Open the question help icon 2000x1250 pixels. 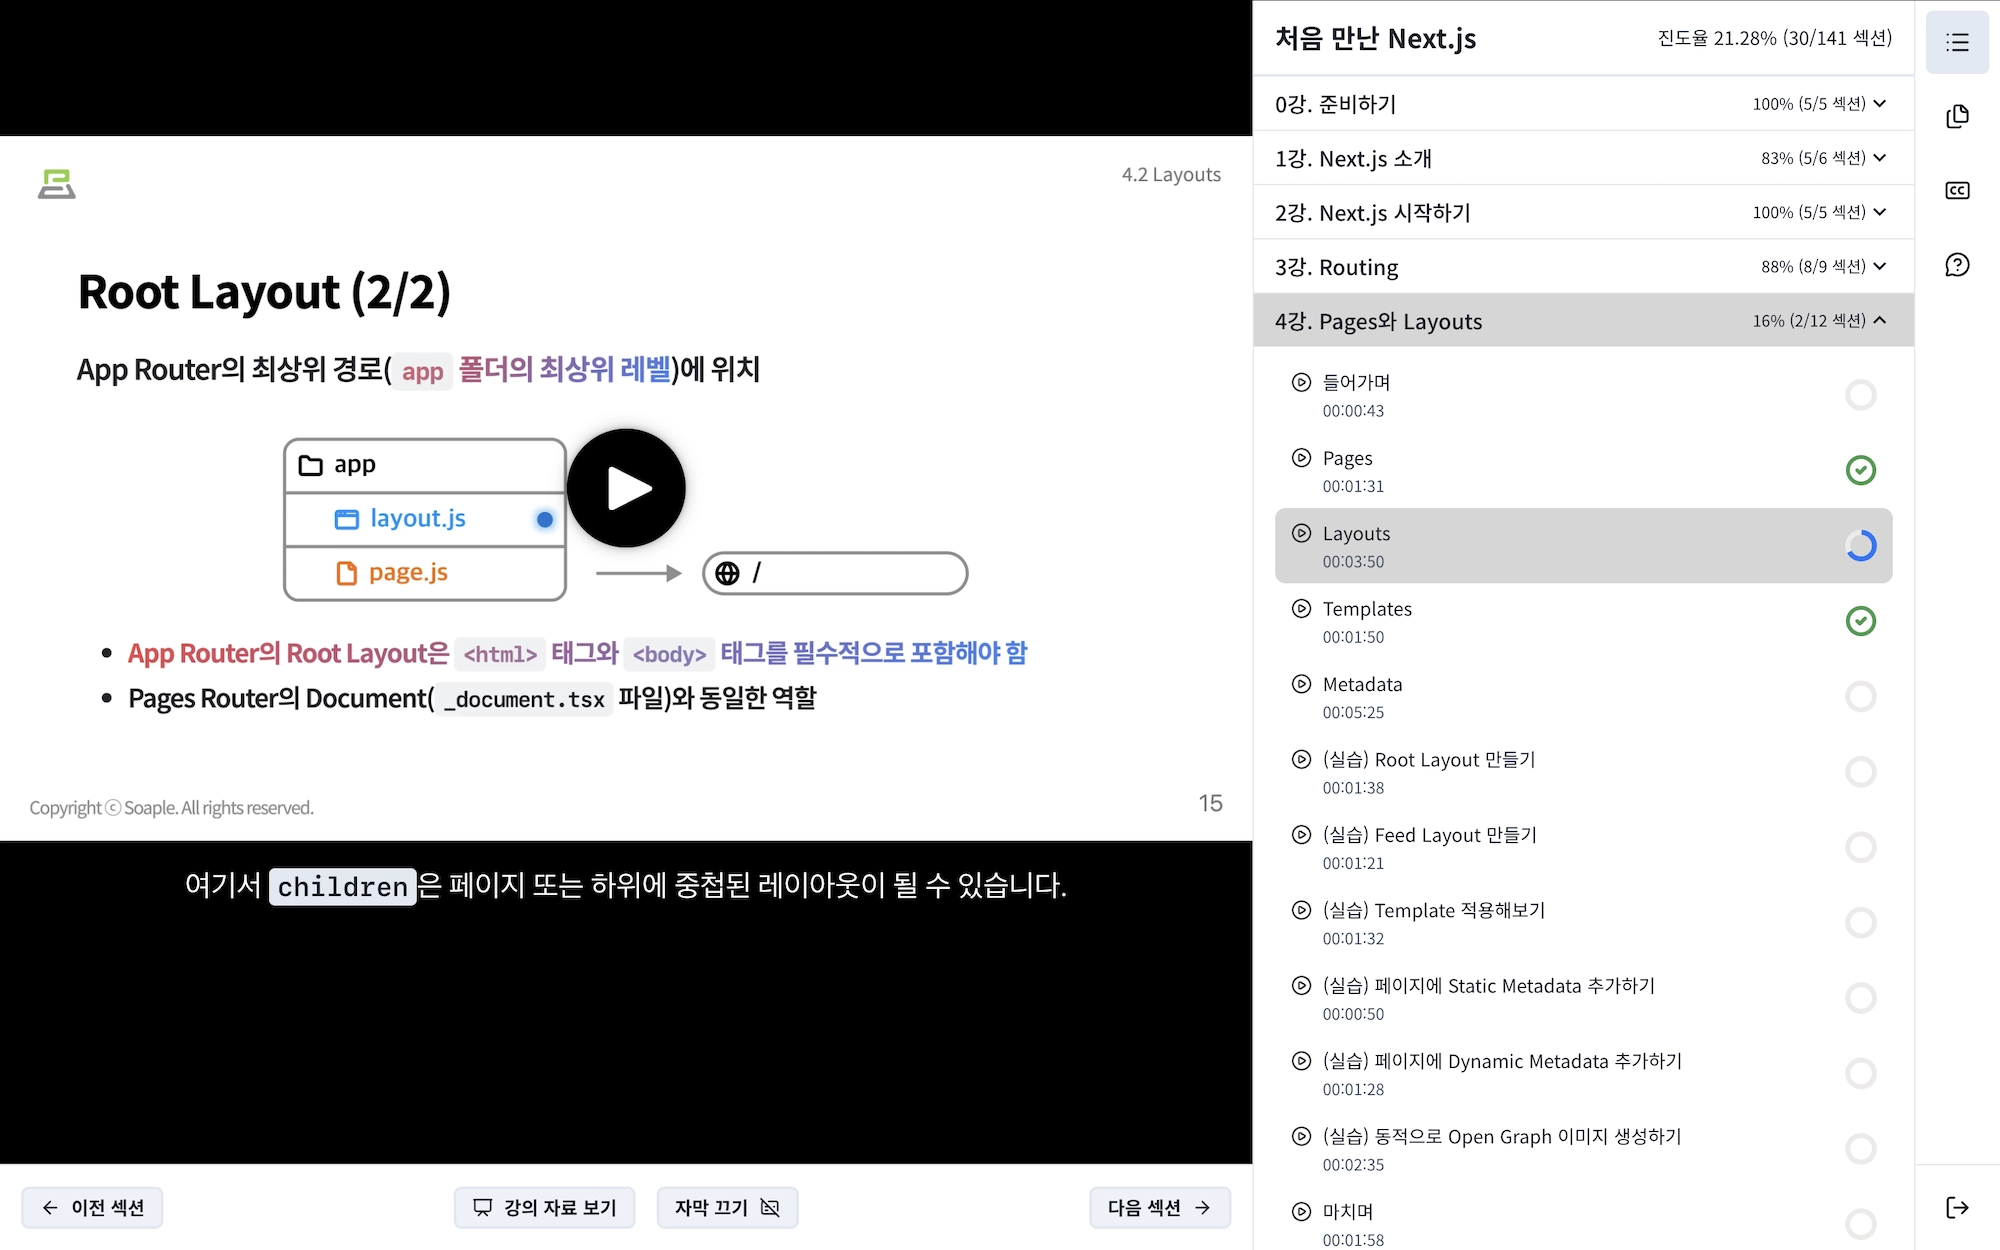point(1957,265)
